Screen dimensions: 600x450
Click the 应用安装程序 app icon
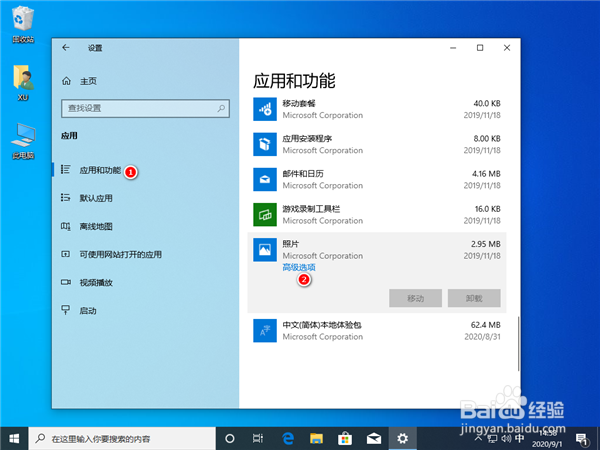[265, 144]
